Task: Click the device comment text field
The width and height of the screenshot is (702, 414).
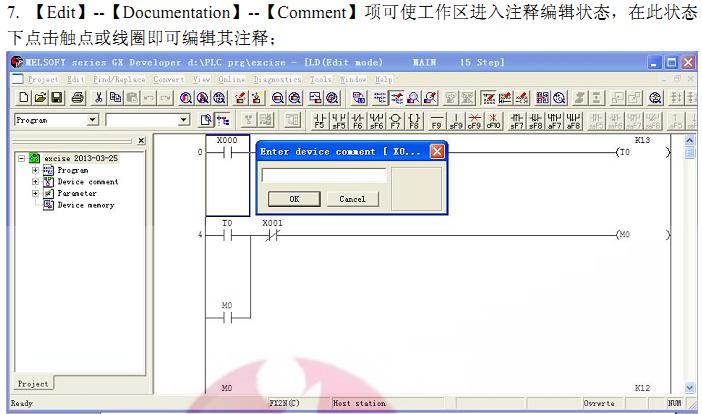Action: pyautogui.click(x=323, y=175)
